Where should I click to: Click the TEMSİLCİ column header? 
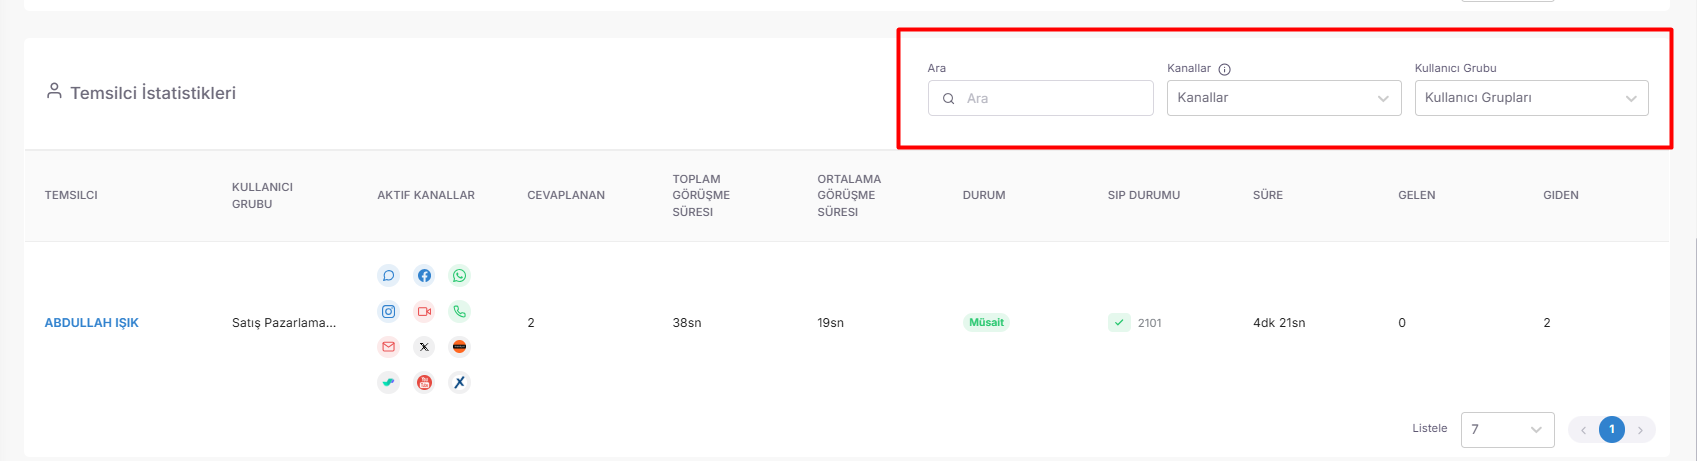tap(71, 195)
